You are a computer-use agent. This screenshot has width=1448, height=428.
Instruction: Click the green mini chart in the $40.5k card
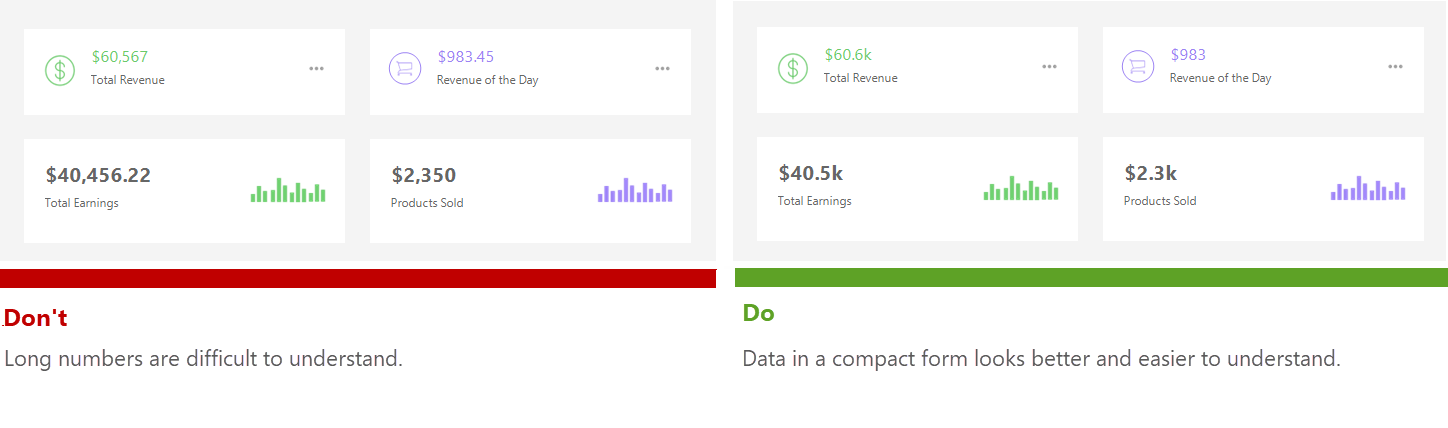(1021, 188)
